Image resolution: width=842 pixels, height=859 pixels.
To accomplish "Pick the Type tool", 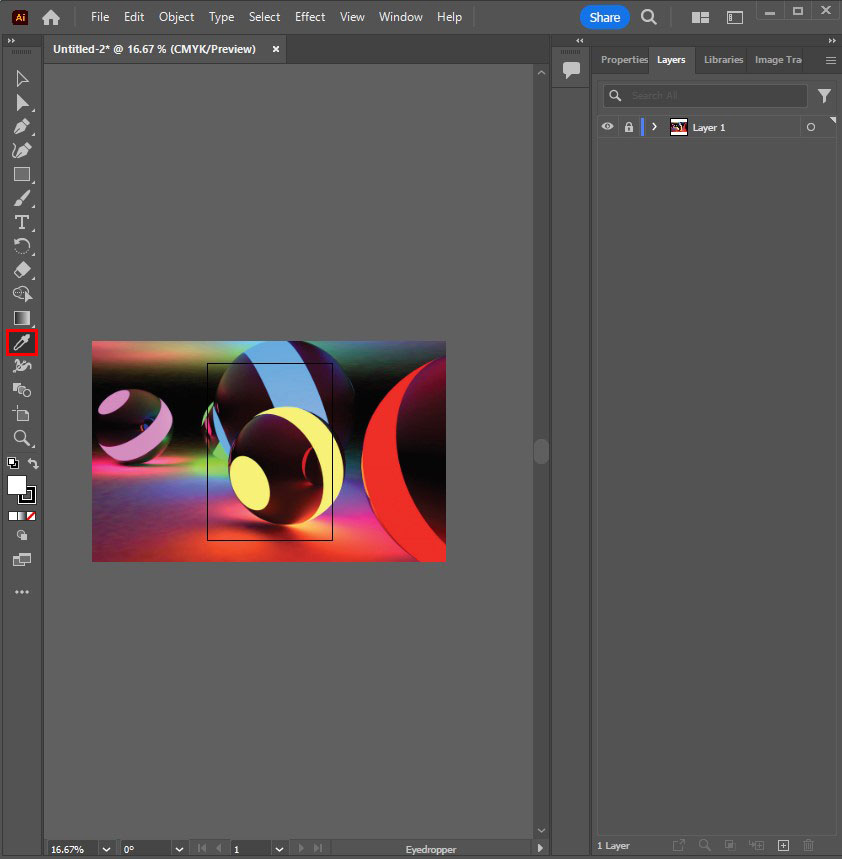I will [x=21, y=222].
